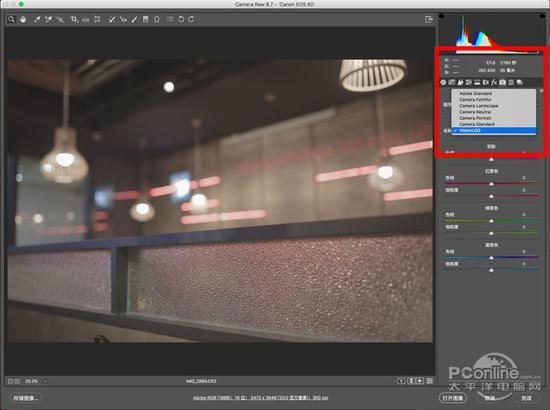Adjust the Blue Primary saturation slider
This screenshot has width=550, height=410.
click(x=491, y=270)
